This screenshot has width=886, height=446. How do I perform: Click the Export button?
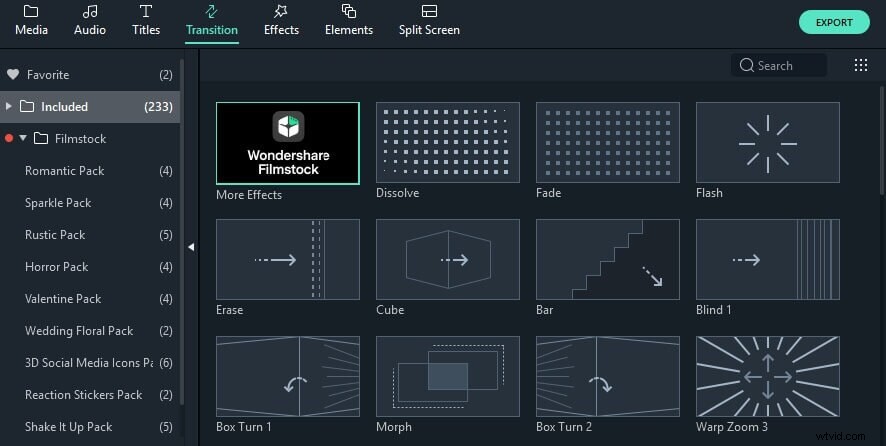834,22
